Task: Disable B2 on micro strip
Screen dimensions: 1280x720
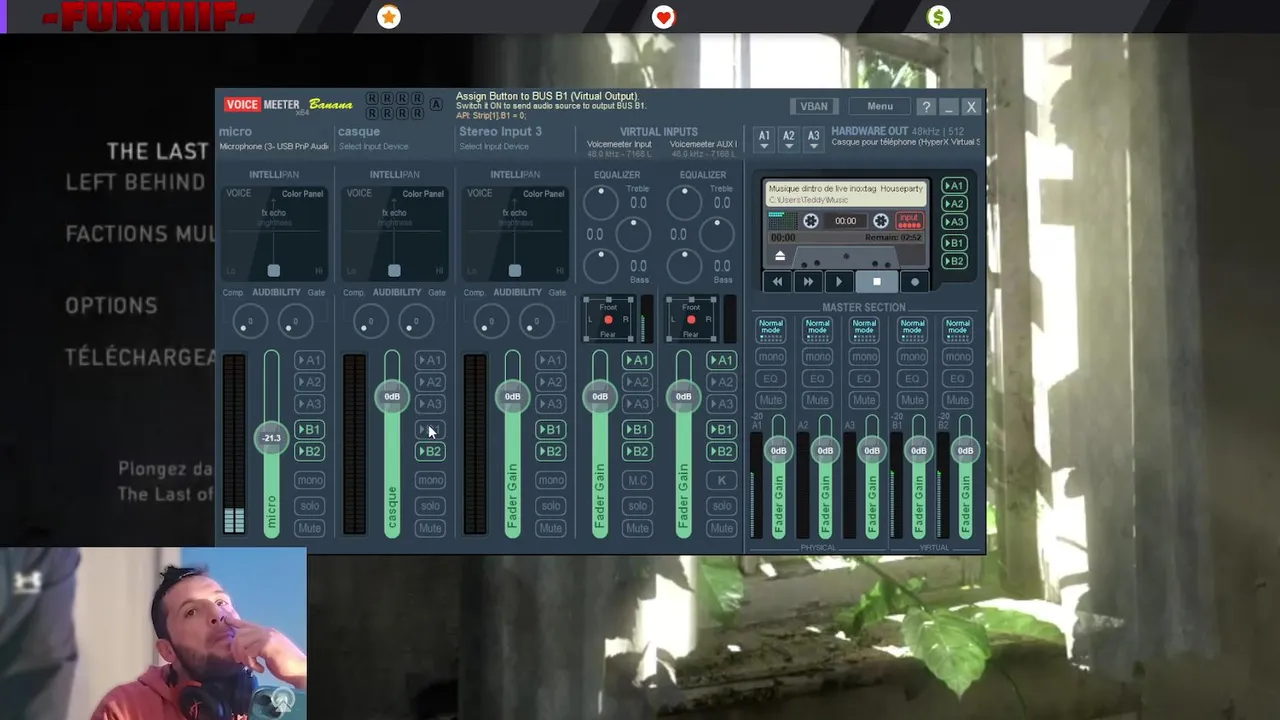Action: tap(309, 452)
